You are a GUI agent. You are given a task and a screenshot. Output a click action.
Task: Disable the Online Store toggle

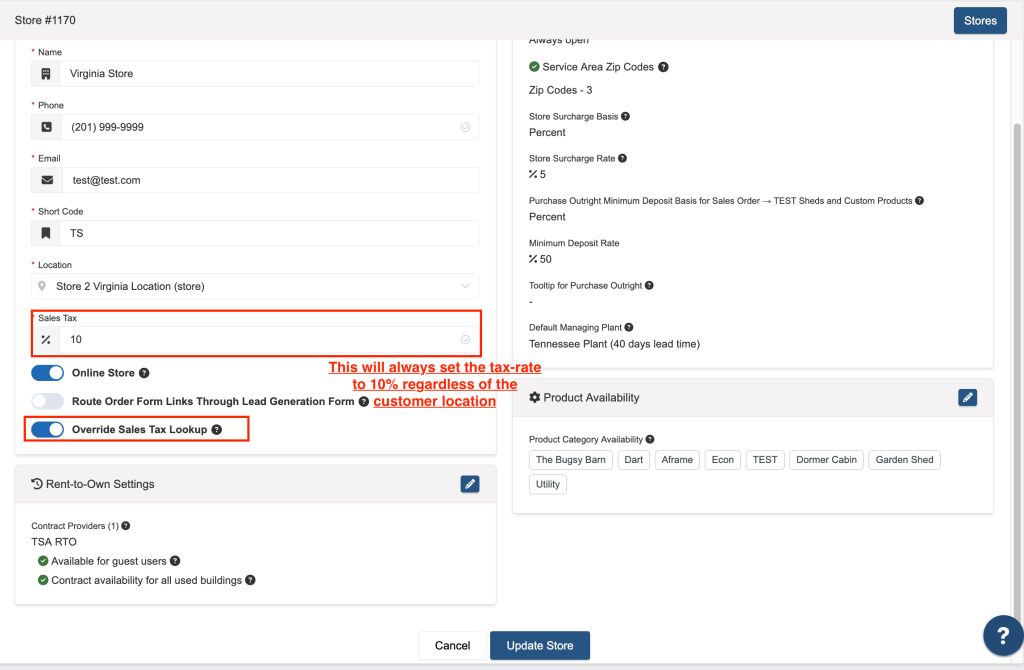(x=48, y=373)
